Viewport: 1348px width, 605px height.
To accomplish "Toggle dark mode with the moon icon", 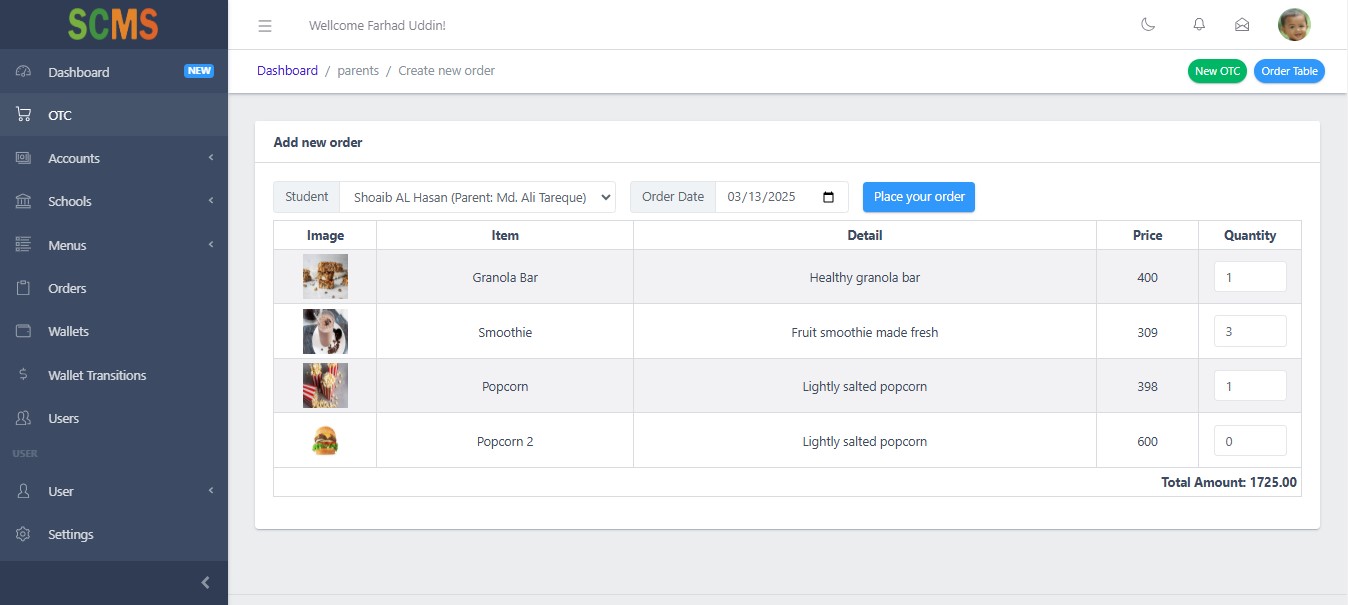I will click(1148, 25).
